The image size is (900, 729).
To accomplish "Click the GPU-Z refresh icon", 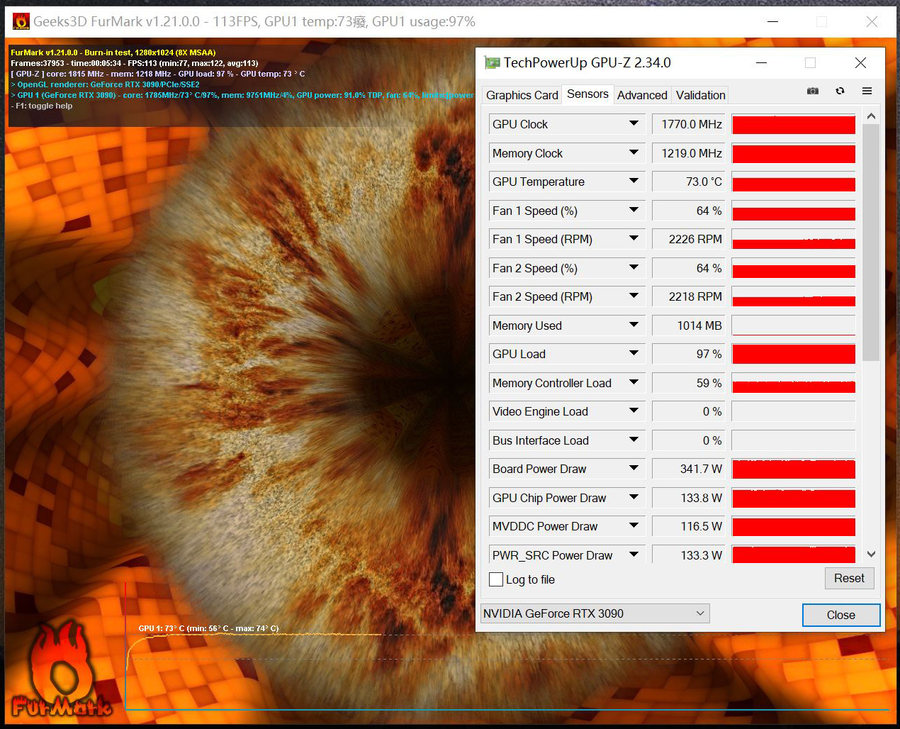I will (x=839, y=91).
